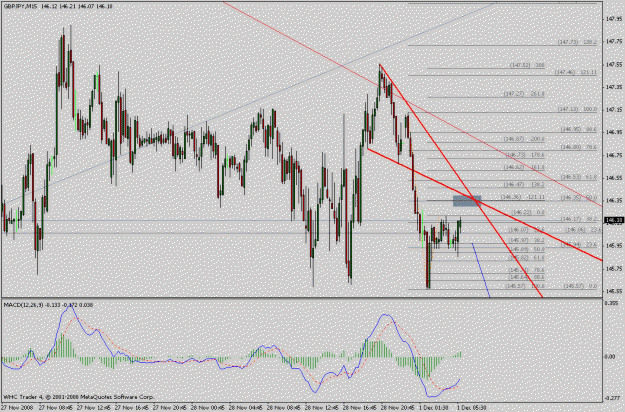Click the 28 Nov 16:45 time label
This screenshot has width=625, height=412.
tap(359, 408)
